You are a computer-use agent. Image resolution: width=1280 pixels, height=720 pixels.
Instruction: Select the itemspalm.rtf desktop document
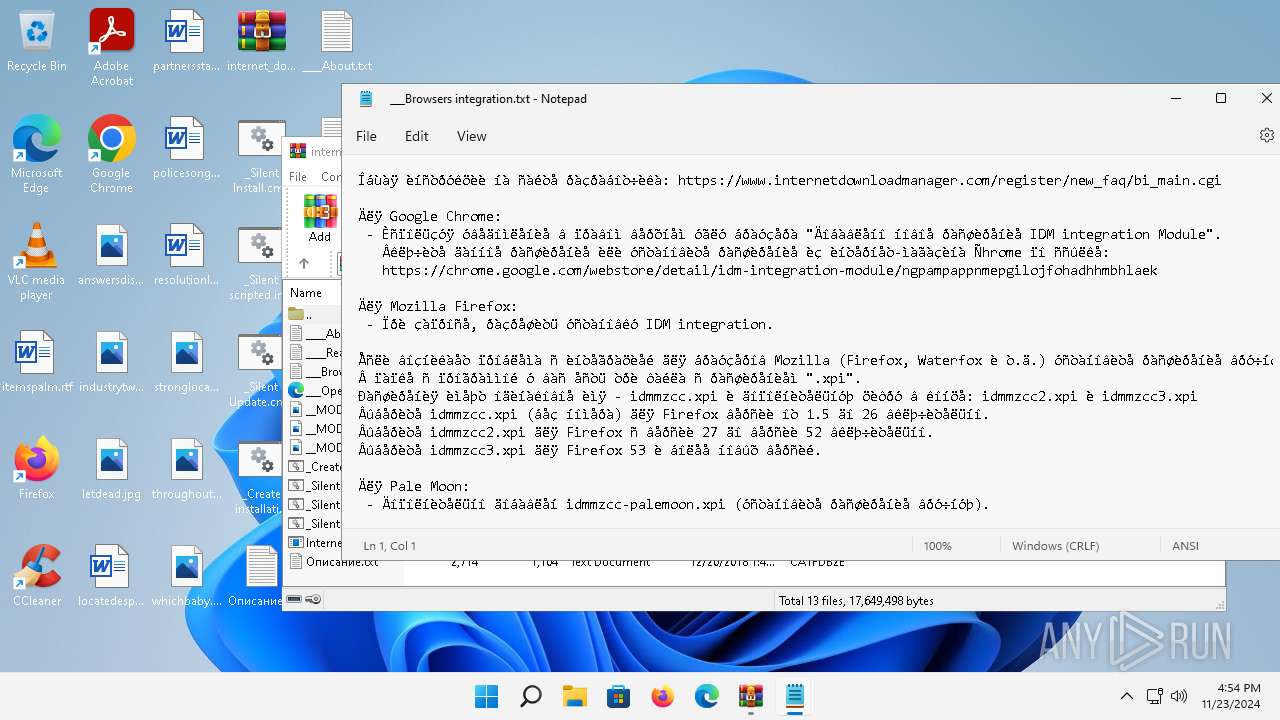[x=36, y=362]
